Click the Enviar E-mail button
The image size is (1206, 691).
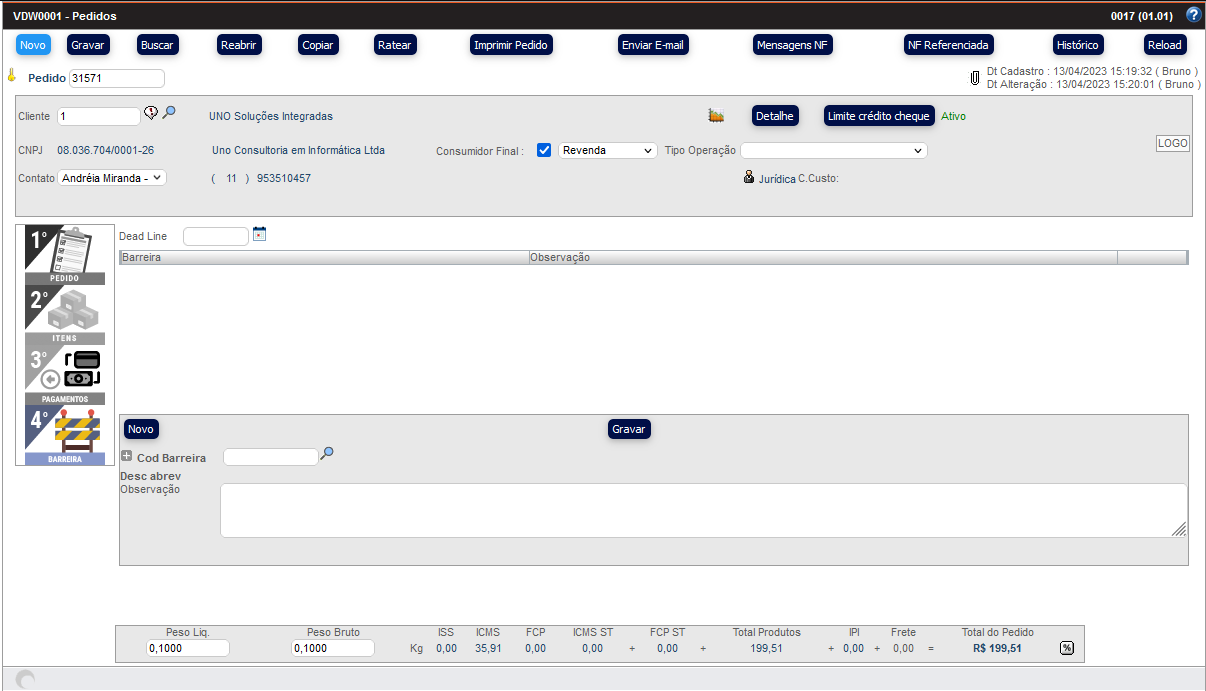tap(653, 45)
